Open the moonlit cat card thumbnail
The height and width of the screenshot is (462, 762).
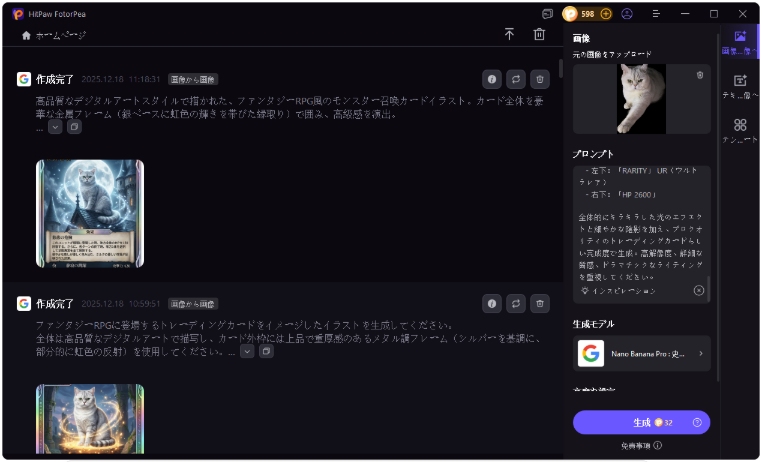pyautogui.click(x=90, y=214)
